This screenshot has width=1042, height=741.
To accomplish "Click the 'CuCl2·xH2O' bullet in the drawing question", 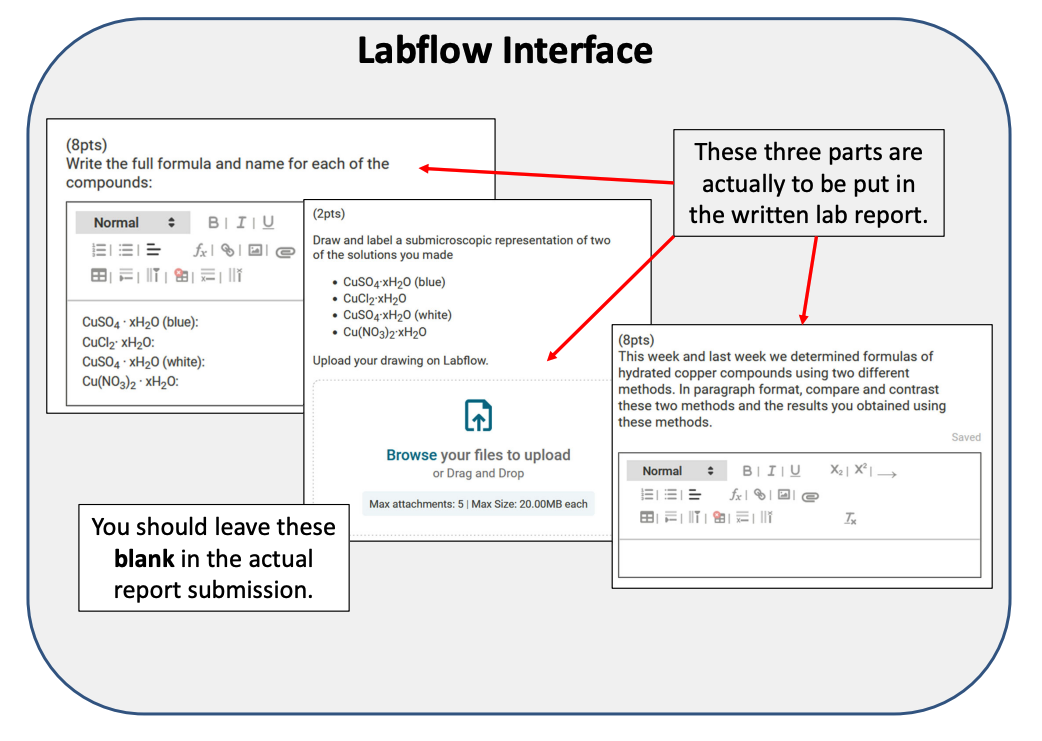I will point(375,299).
